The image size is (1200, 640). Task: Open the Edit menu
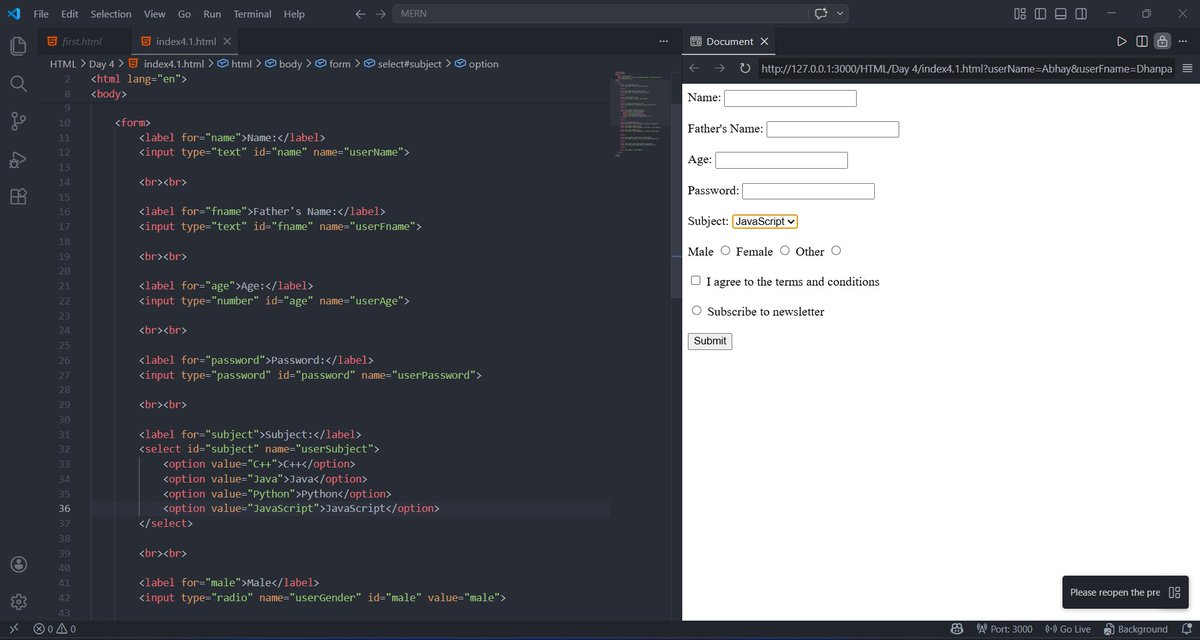coord(69,14)
